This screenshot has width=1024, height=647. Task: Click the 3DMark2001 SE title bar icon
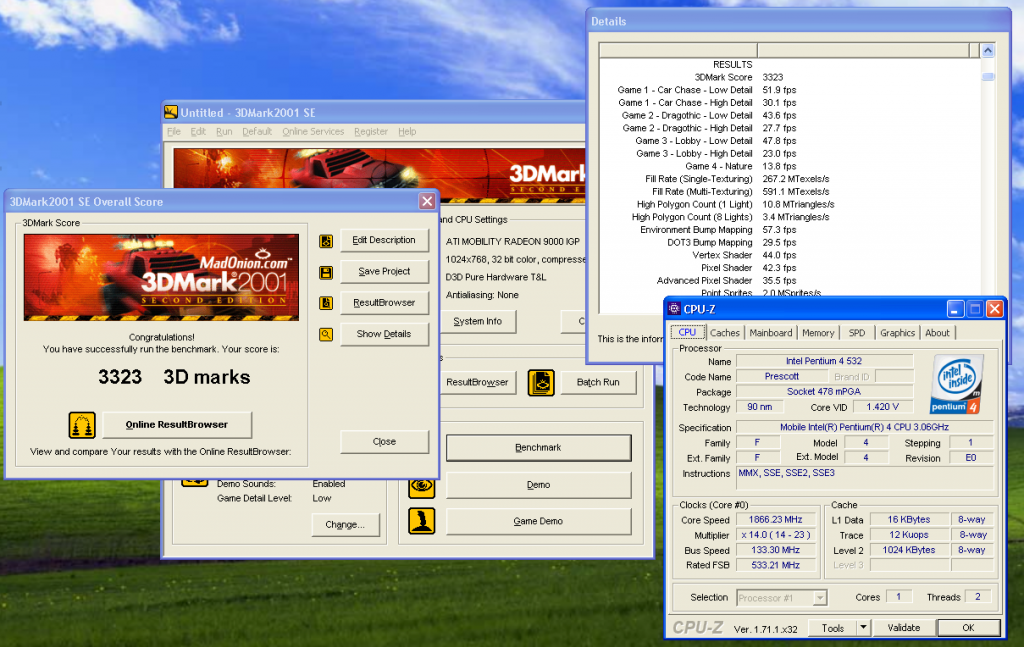tap(170, 112)
